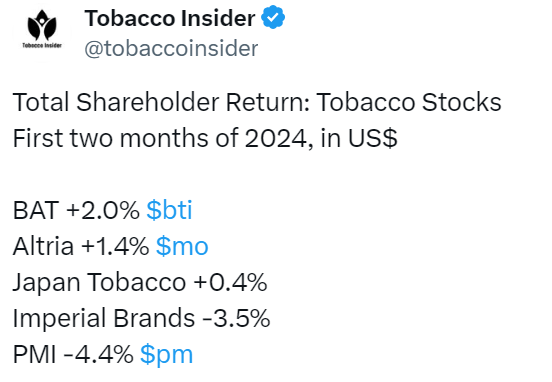Select the -3.5% return figure
The width and height of the screenshot is (552, 382).
(x=236, y=318)
